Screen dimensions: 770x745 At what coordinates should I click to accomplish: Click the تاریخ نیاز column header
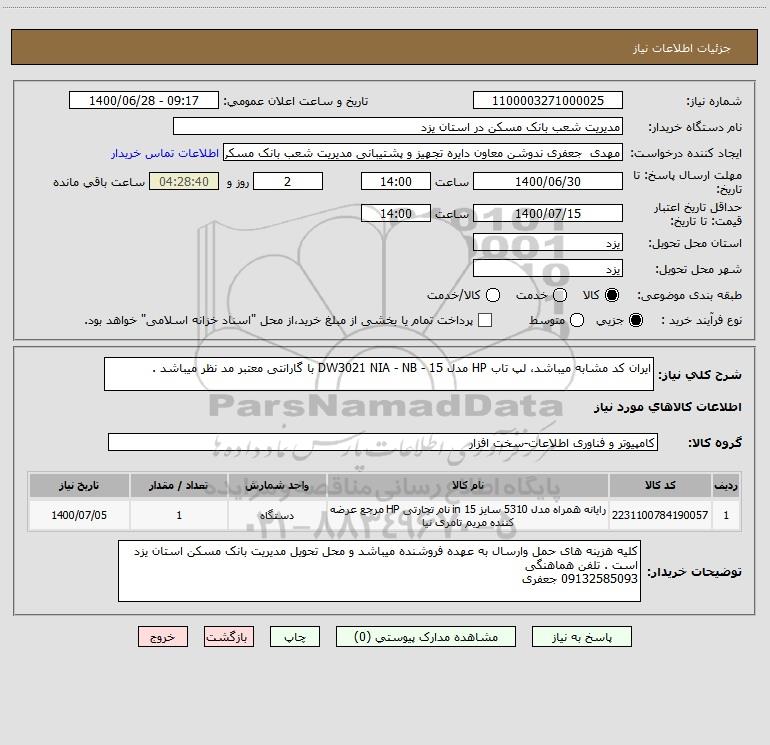[79, 486]
